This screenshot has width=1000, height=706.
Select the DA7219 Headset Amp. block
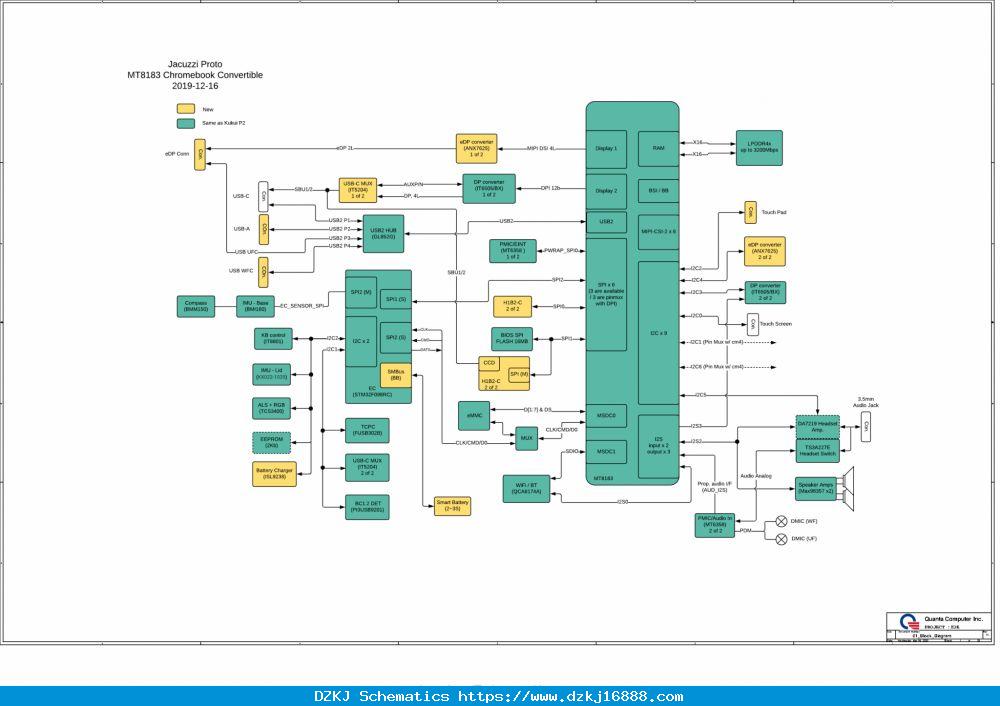click(x=818, y=427)
